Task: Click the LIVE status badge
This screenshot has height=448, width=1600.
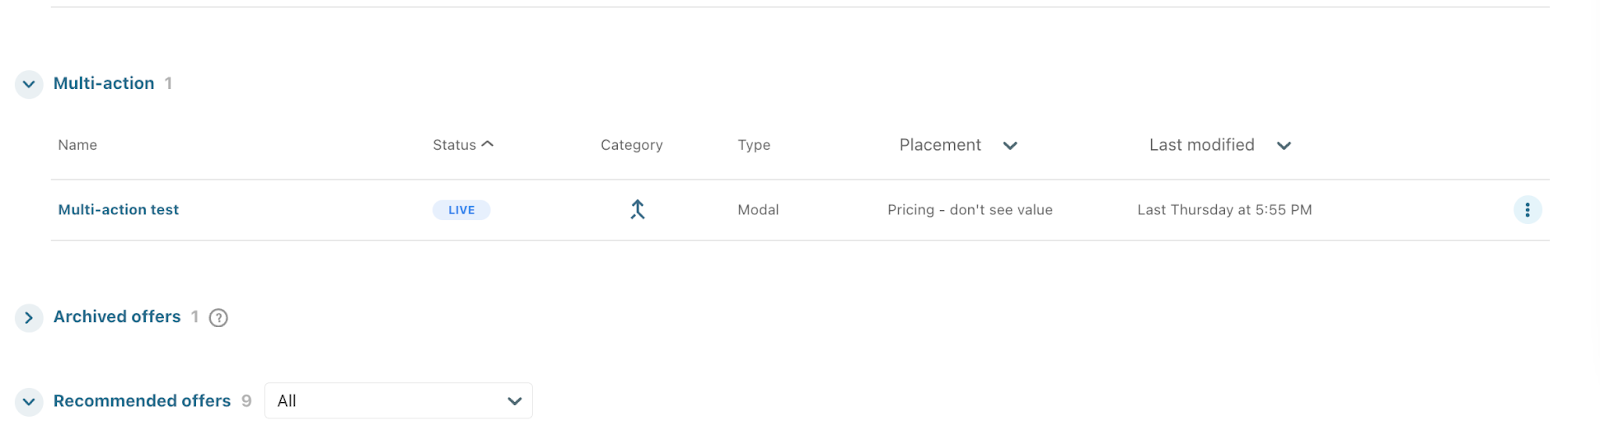Action: click(461, 210)
